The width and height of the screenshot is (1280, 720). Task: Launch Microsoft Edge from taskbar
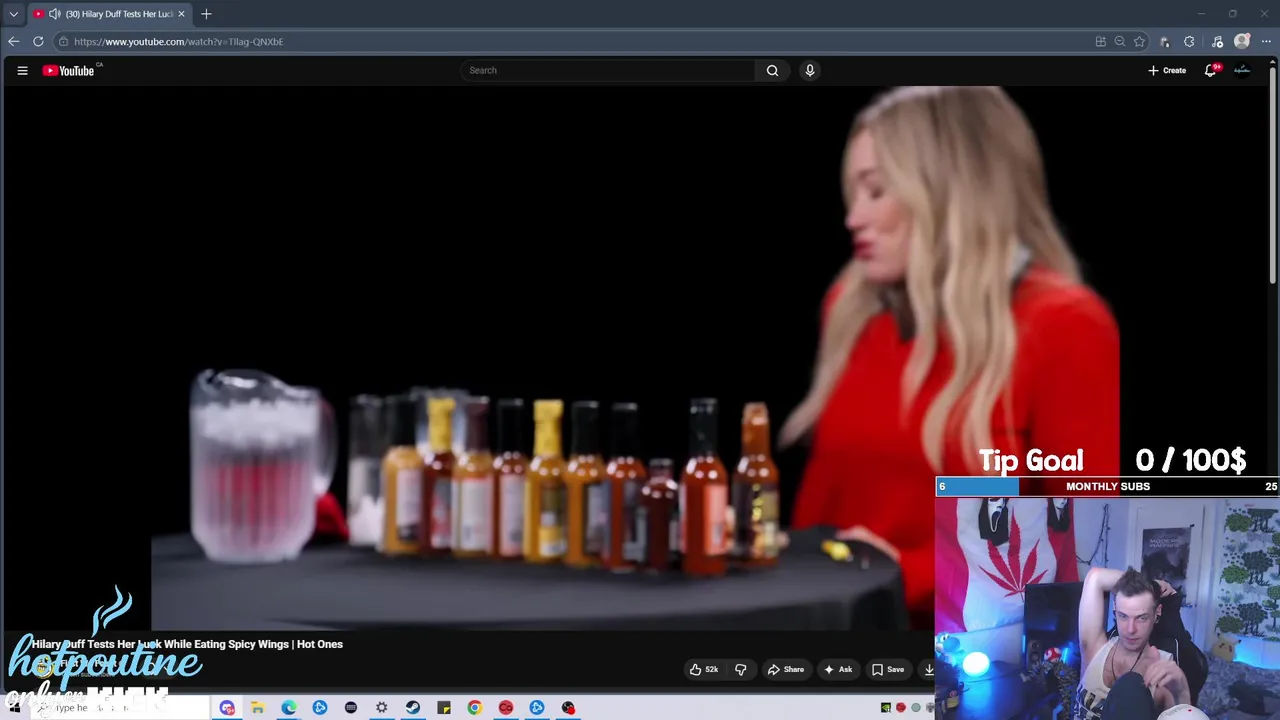tap(289, 708)
